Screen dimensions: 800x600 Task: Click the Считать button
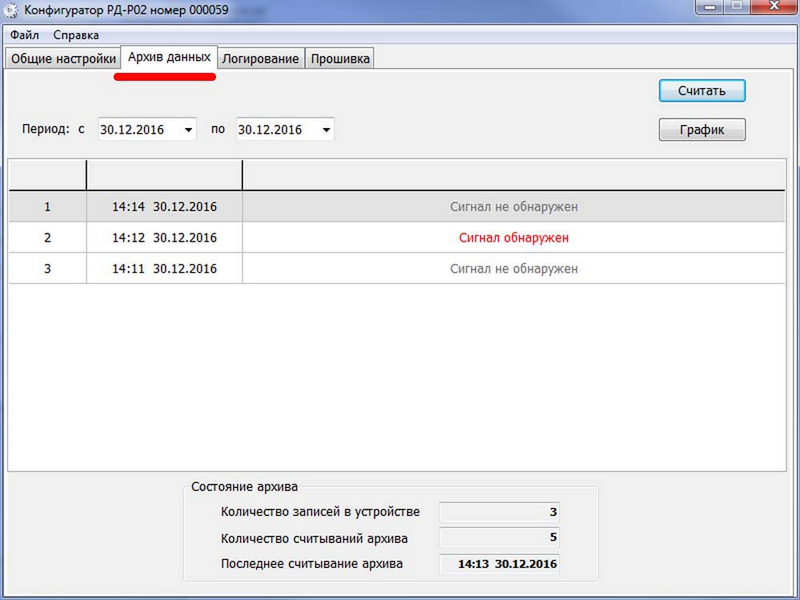click(702, 91)
